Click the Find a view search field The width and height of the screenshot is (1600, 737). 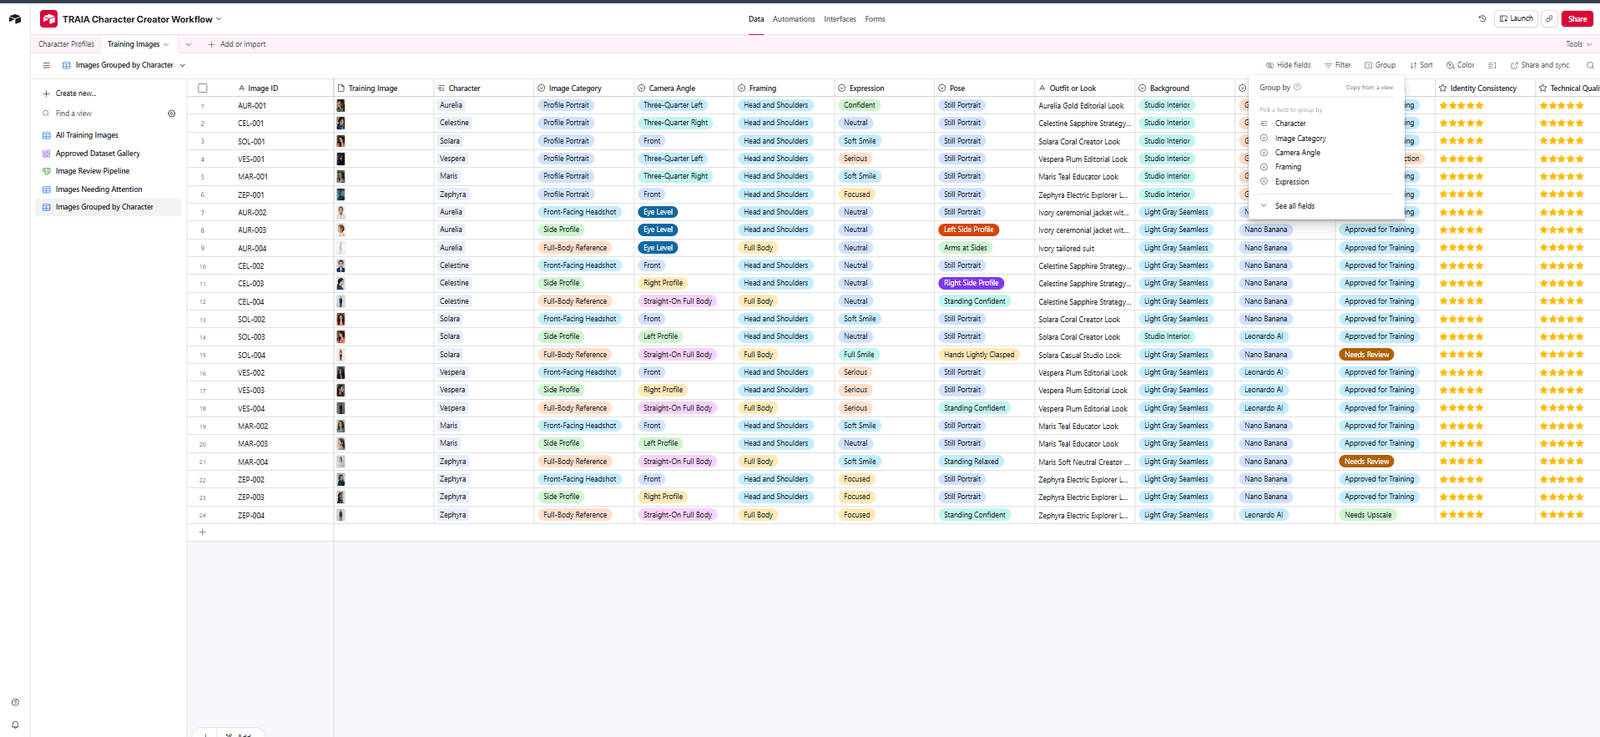click(100, 114)
